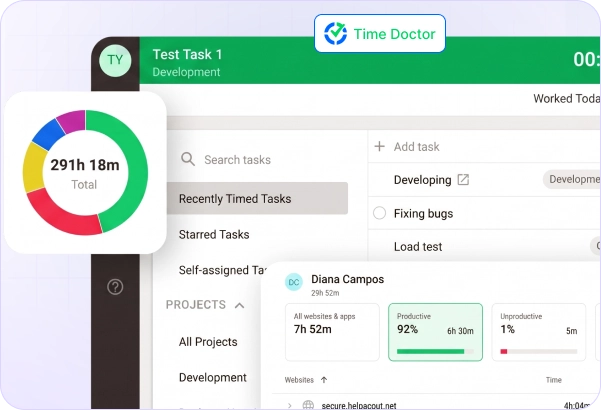This screenshot has width=601, height=410.
Task: Click the Add task button
Action: coord(416,146)
